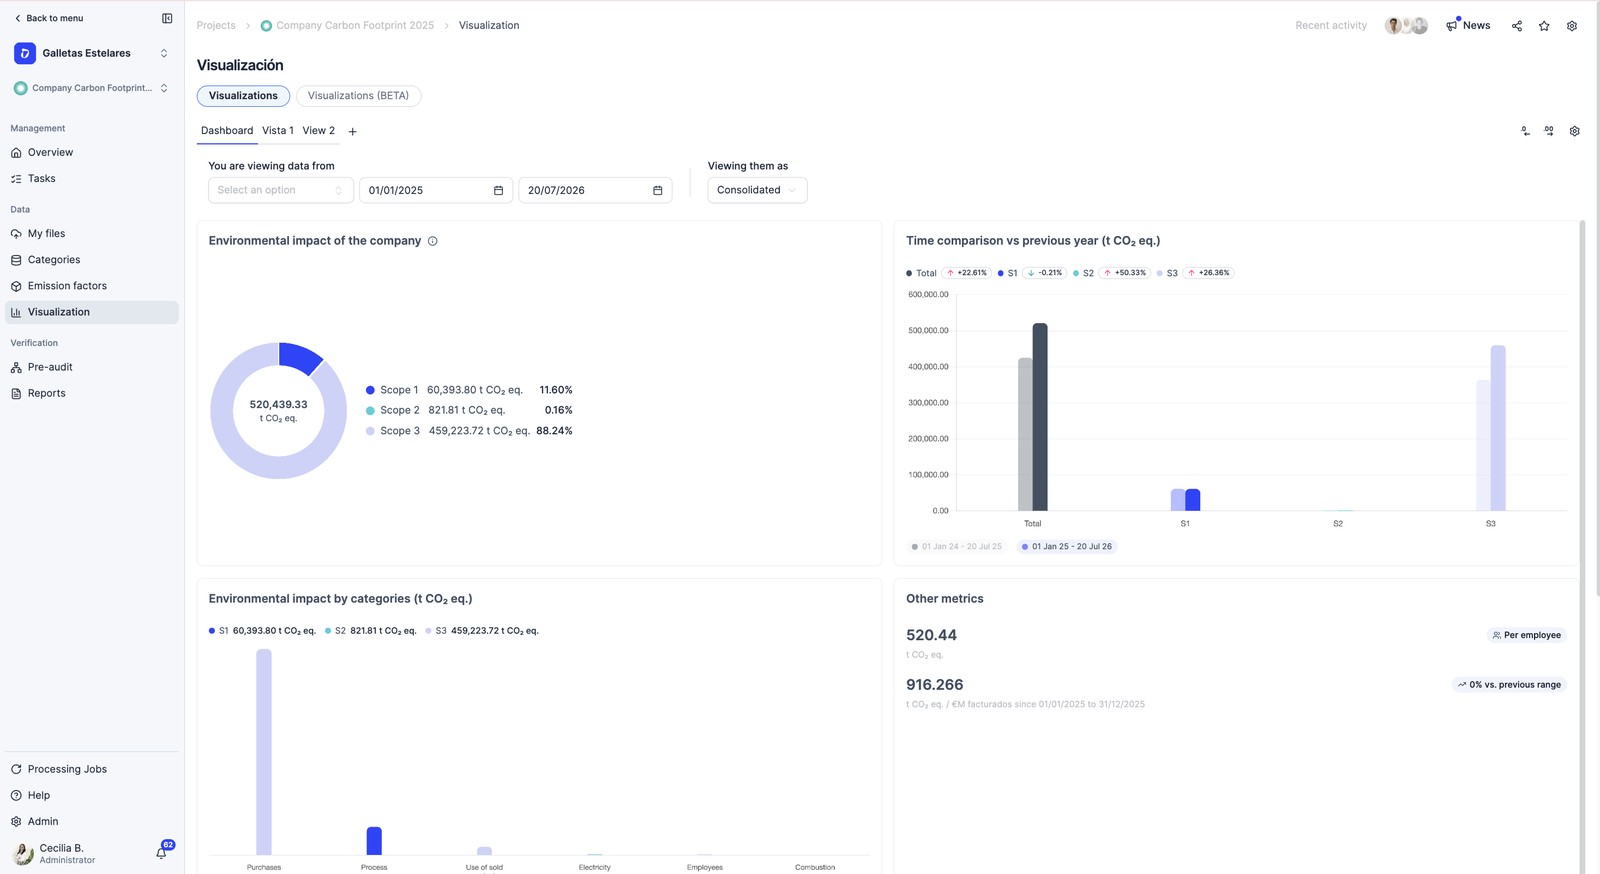
Task: Click Projects breadcrumb link
Action: (216, 26)
